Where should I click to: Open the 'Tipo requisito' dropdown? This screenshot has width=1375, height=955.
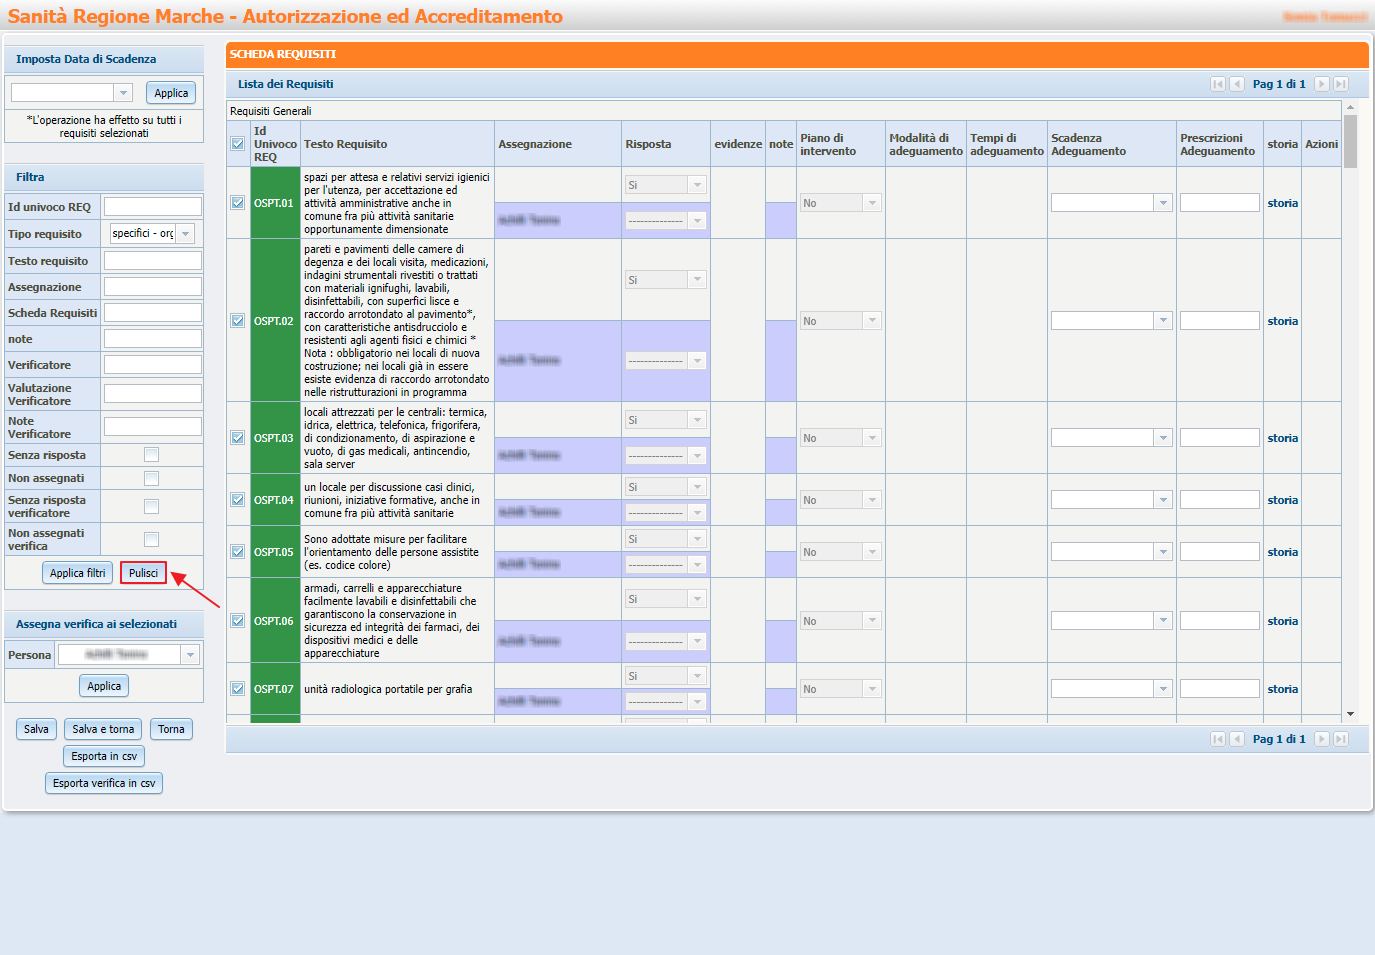click(x=185, y=234)
